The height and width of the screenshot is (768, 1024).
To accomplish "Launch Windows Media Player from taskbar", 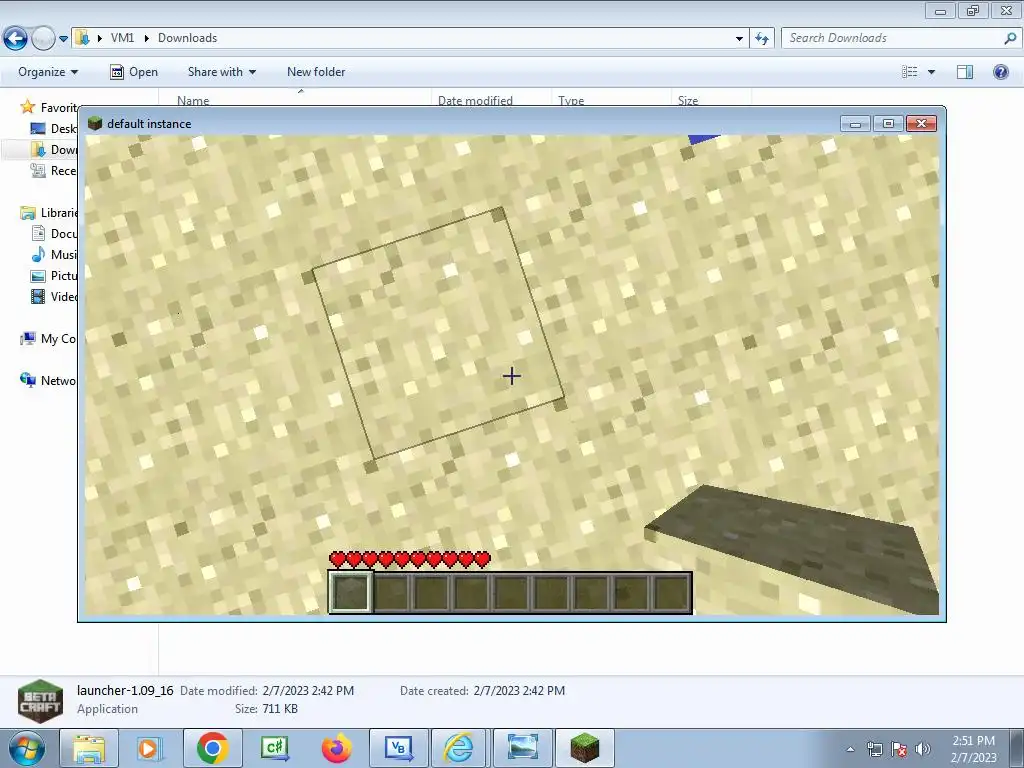I will point(149,748).
